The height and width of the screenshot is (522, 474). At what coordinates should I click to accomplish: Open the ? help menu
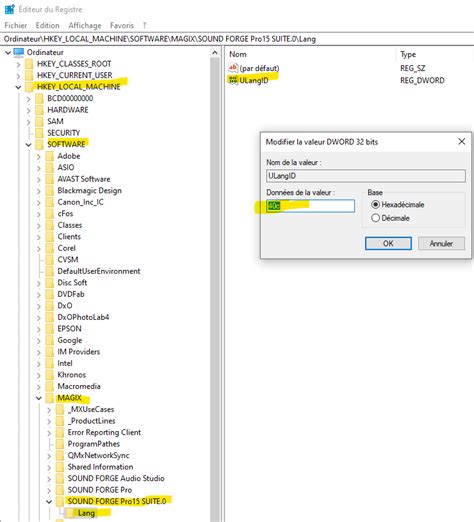[x=144, y=25]
